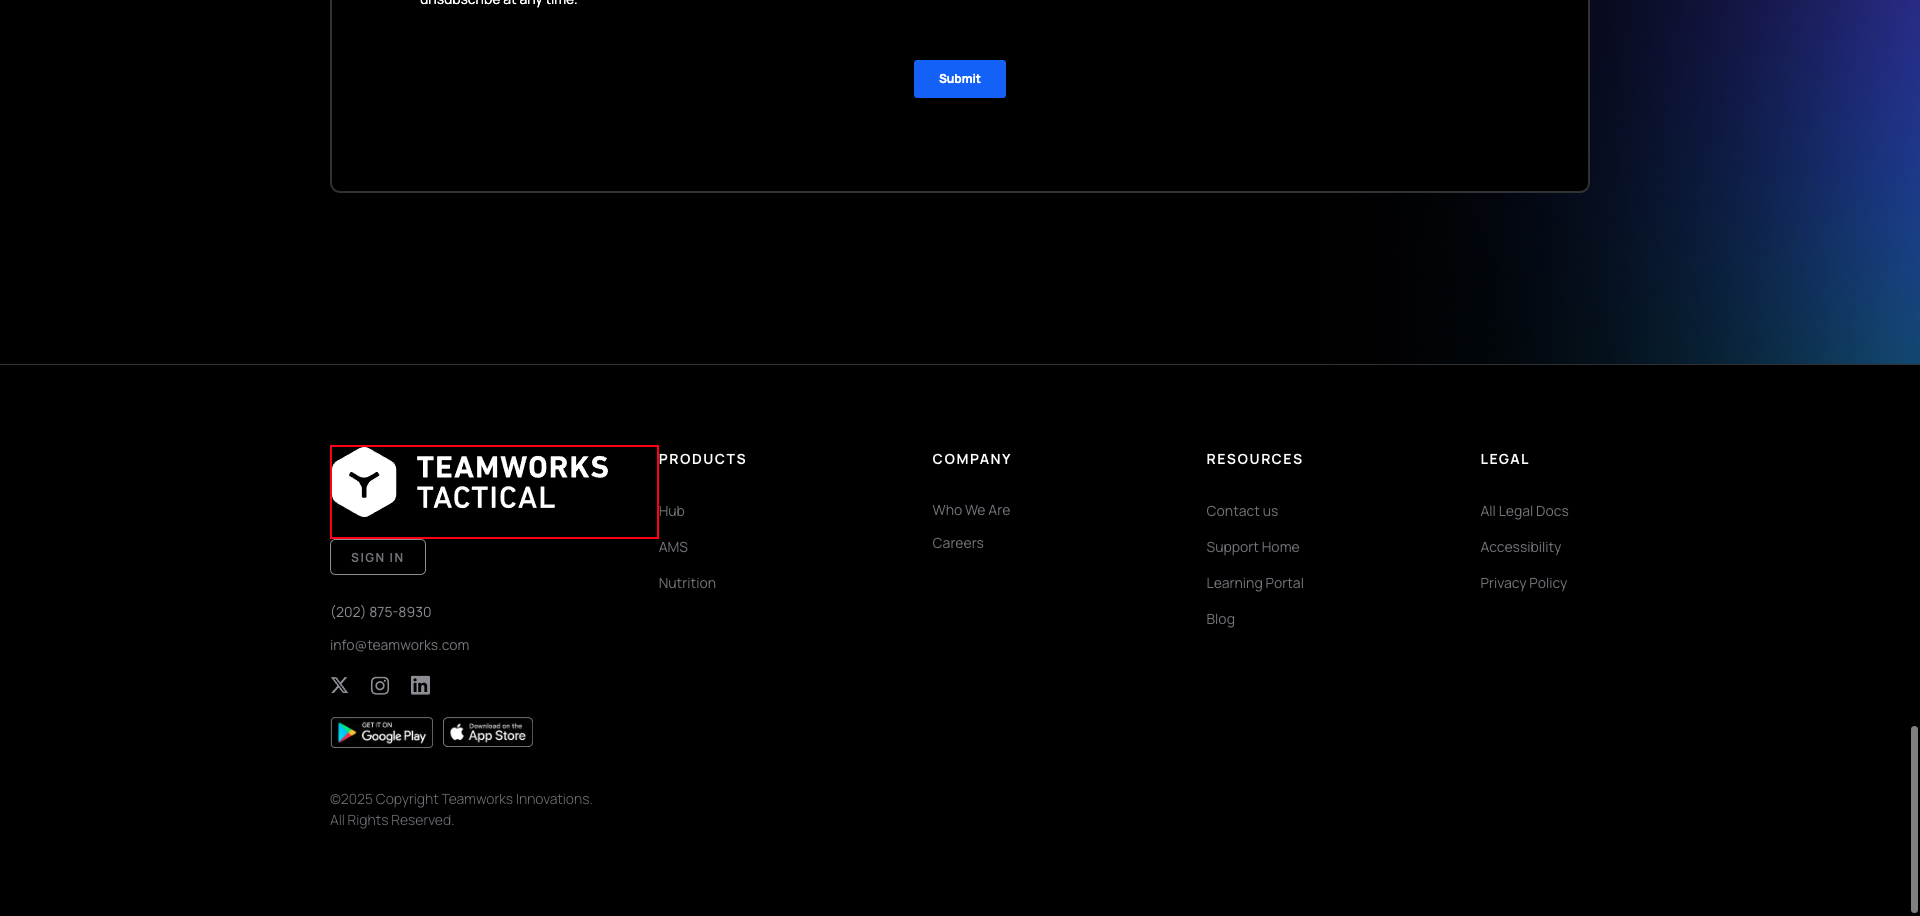
Task: Open the X (Twitter) profile icon
Action: pos(339,685)
